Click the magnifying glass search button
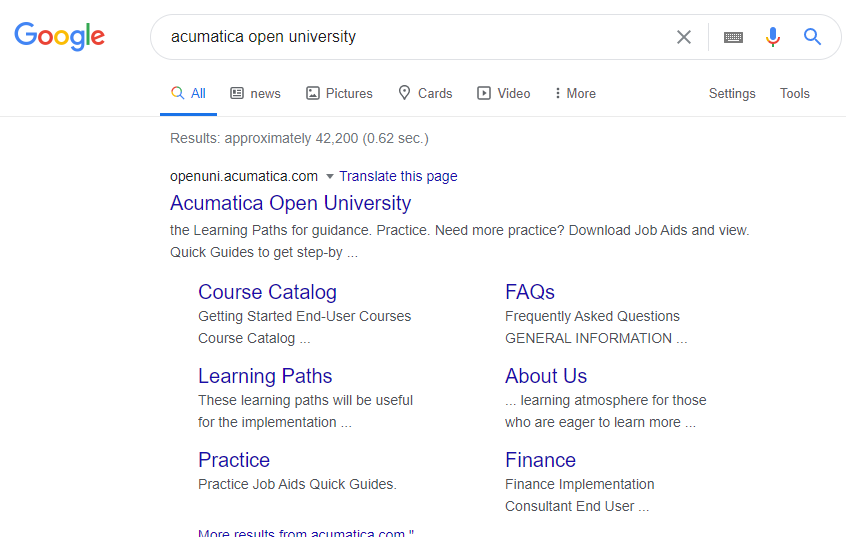 tap(812, 37)
